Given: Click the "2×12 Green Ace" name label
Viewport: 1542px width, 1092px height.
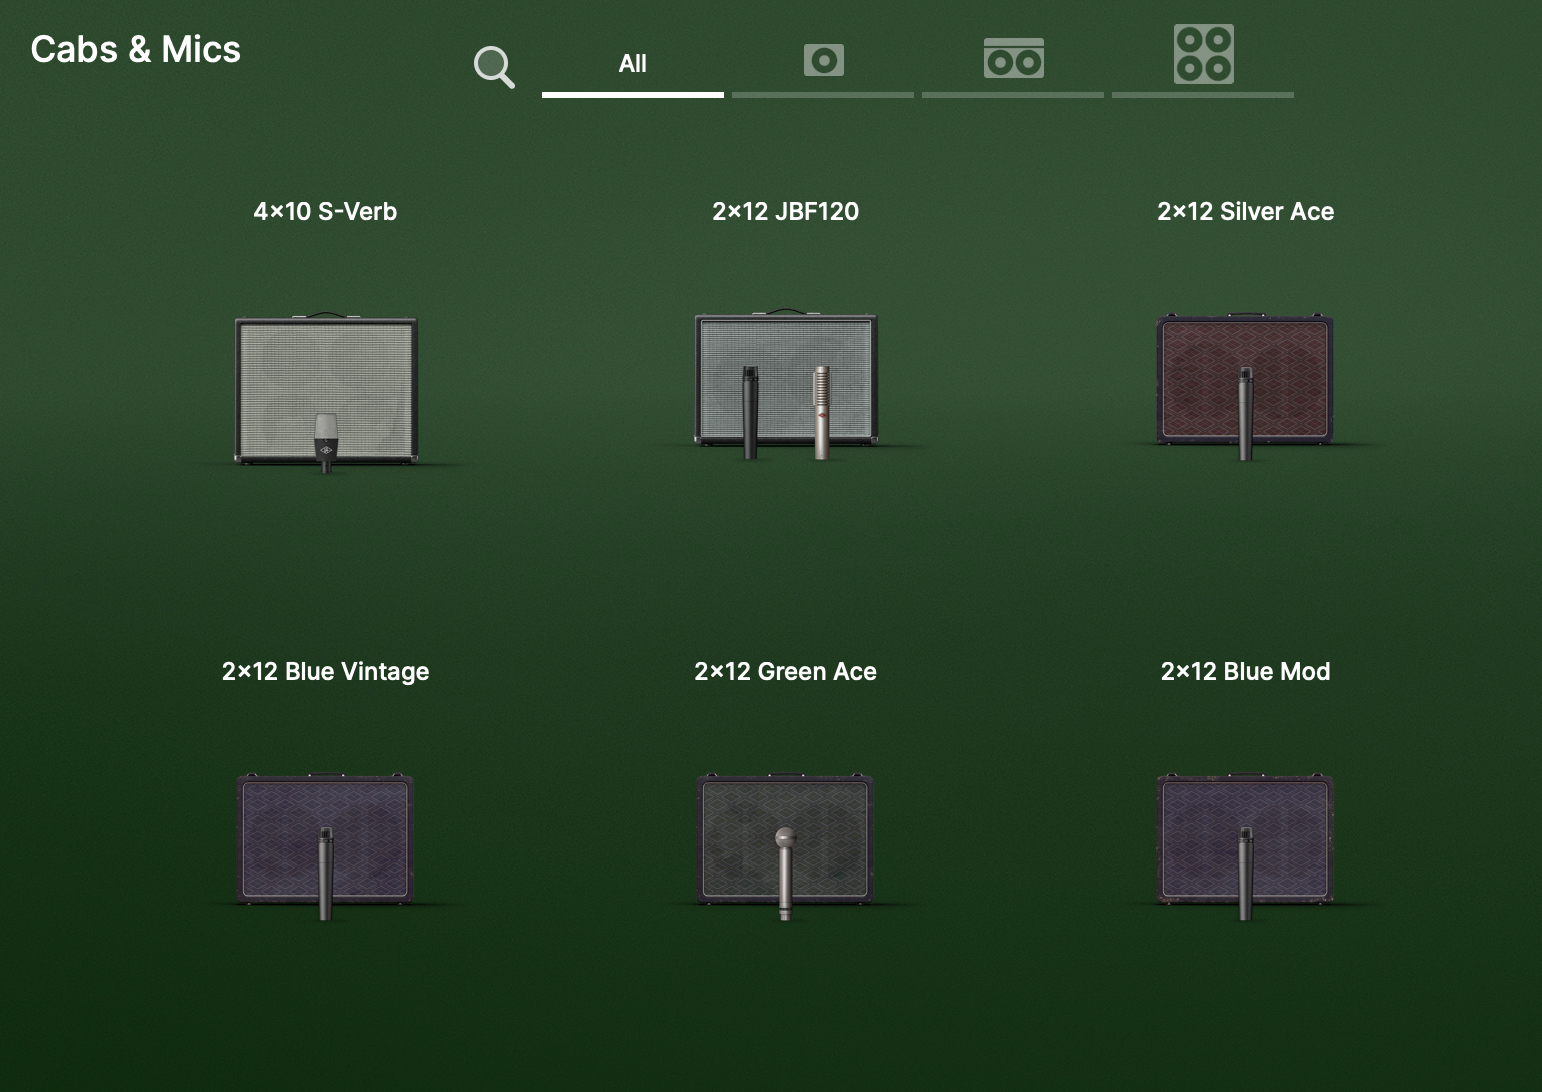Looking at the screenshot, I should (785, 672).
